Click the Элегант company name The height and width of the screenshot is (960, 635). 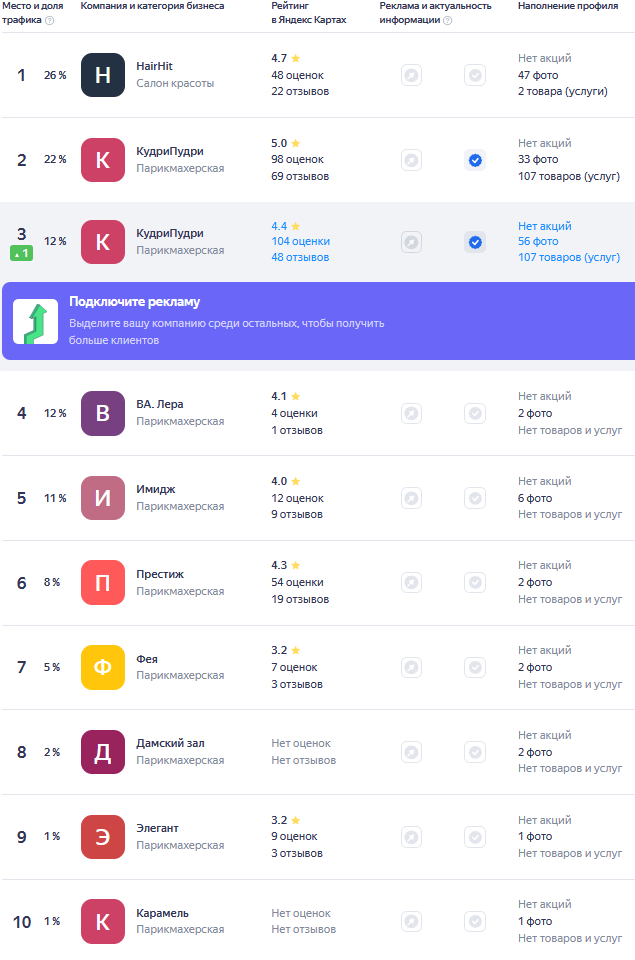tap(157, 828)
